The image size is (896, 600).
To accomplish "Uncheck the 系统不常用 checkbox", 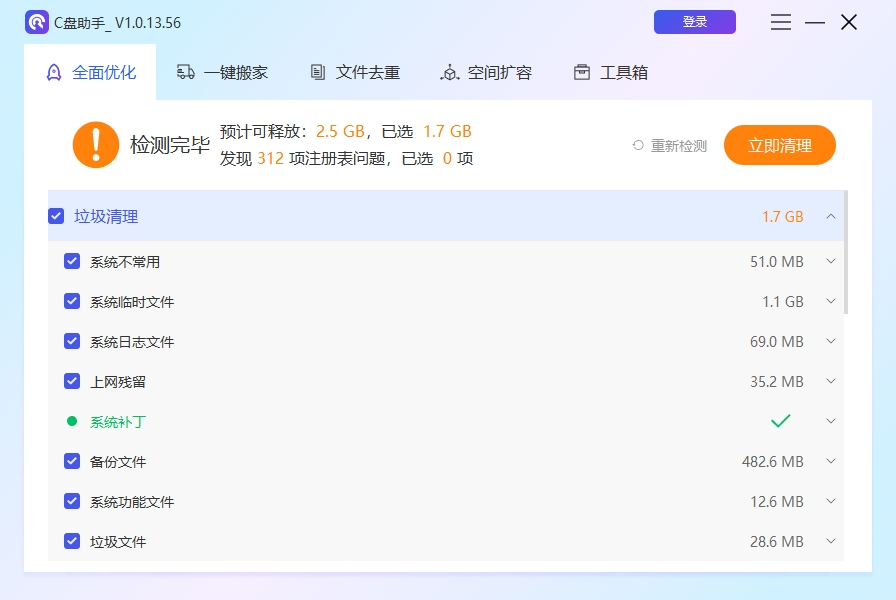I will click(x=72, y=261).
